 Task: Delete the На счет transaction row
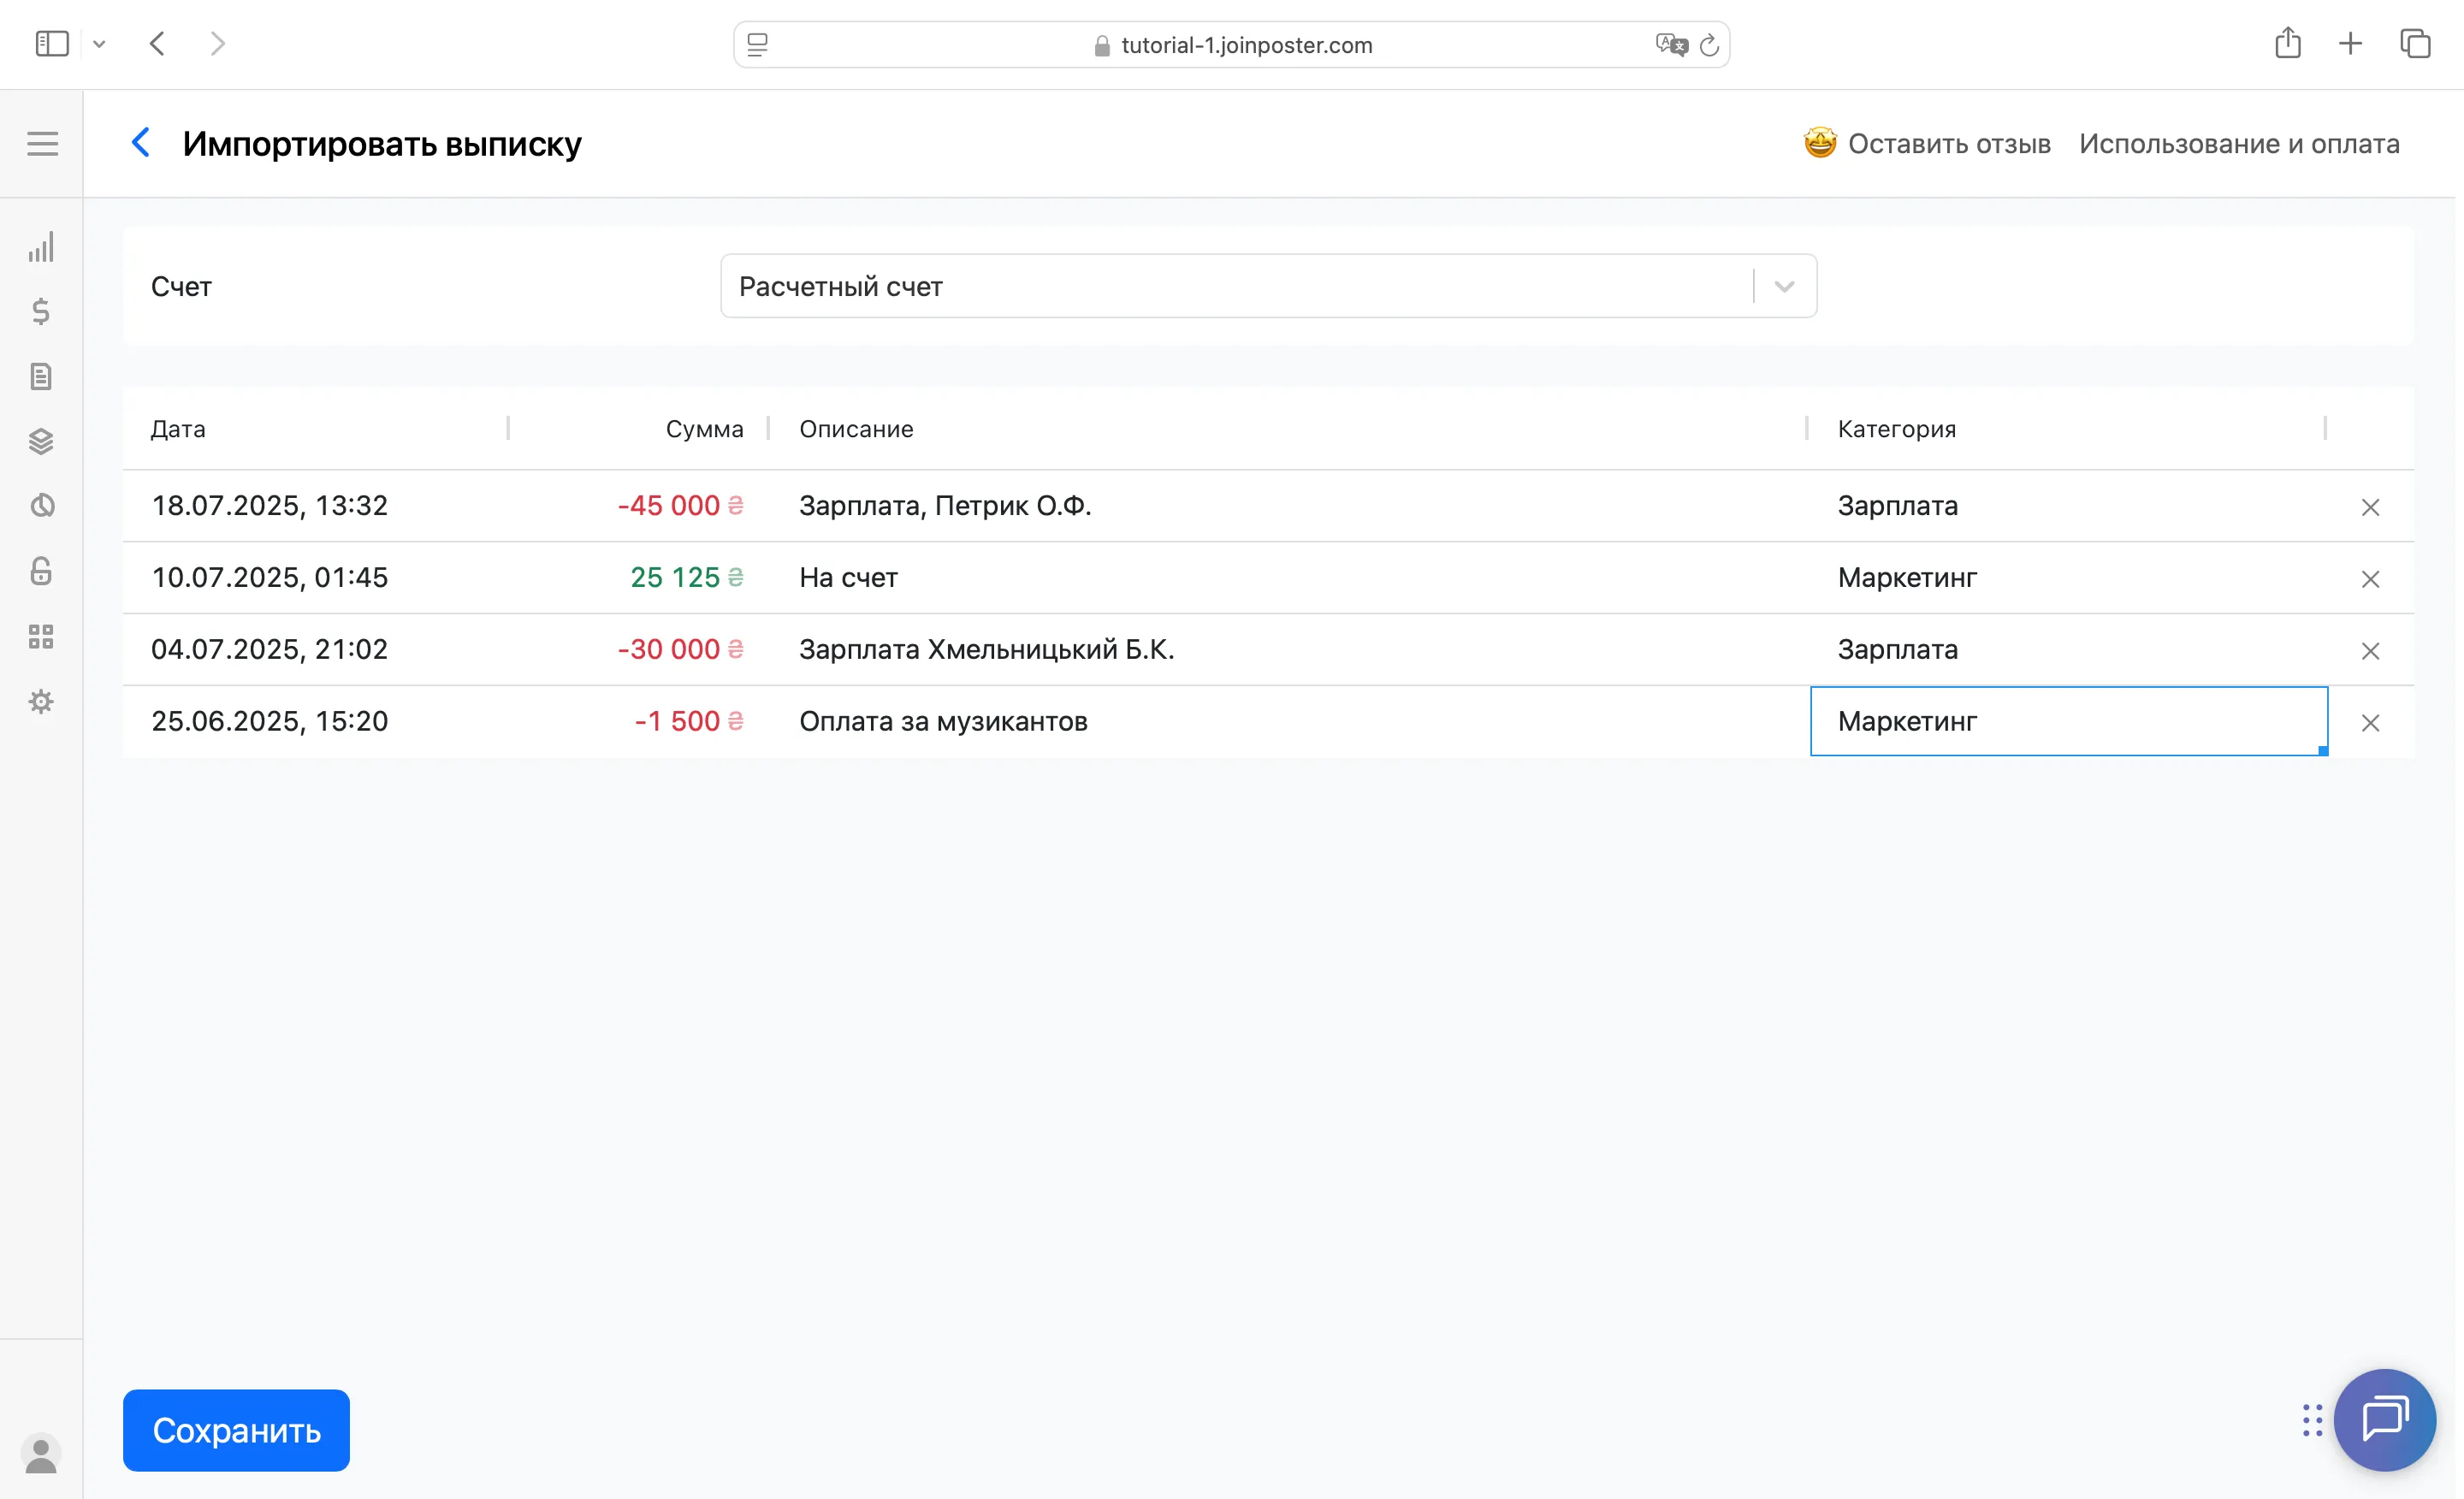[x=2369, y=579]
